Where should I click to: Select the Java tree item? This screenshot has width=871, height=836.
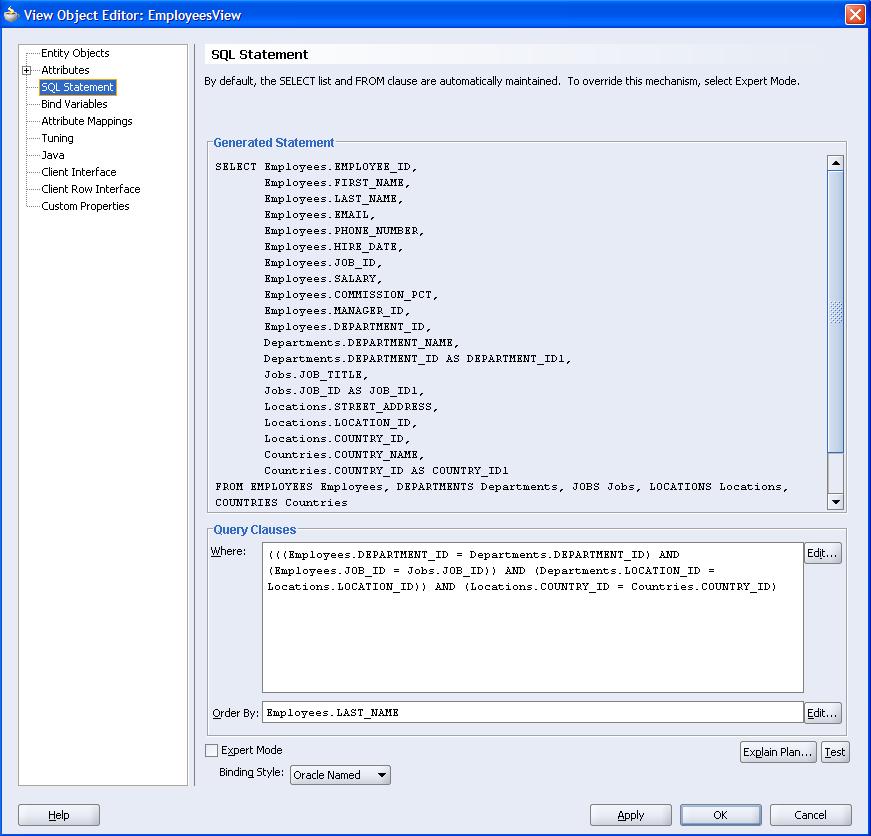tap(53, 155)
